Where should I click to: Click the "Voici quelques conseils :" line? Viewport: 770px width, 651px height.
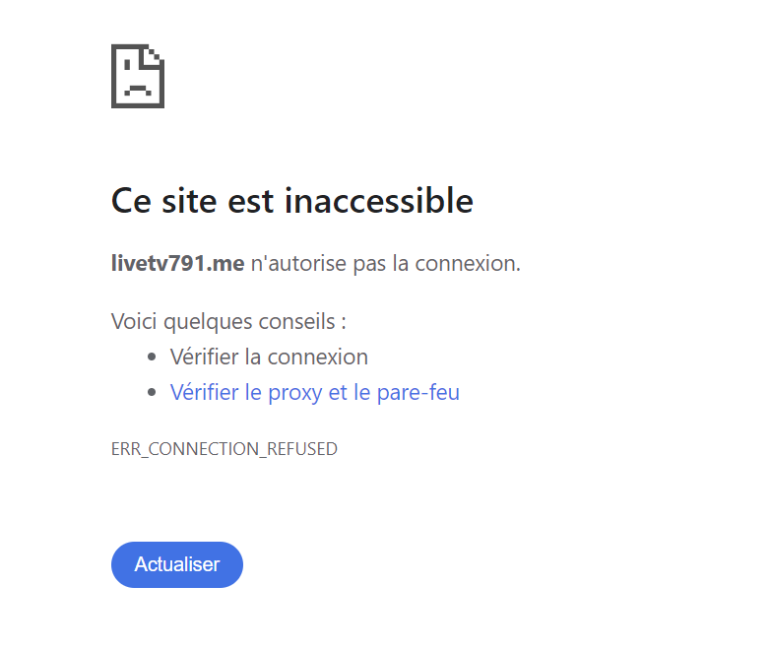(229, 322)
